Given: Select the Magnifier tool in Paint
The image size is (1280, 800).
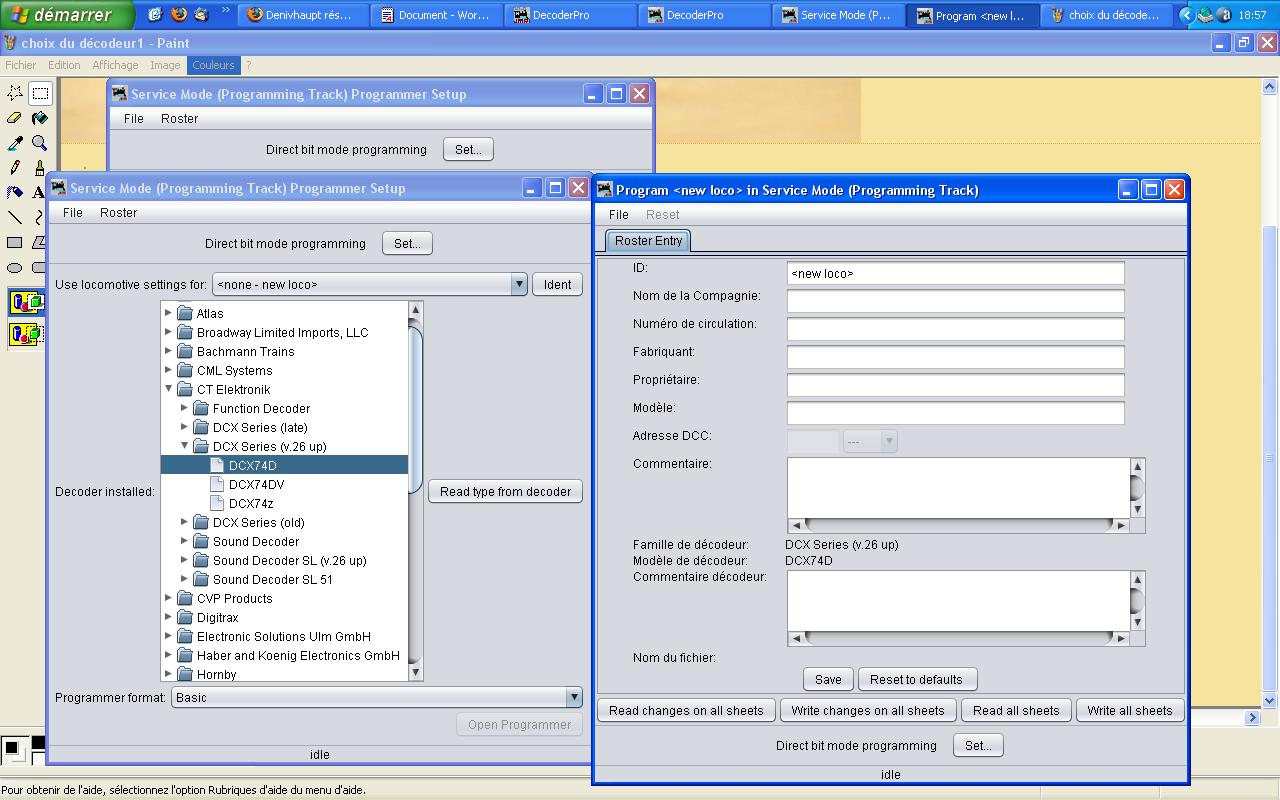Looking at the screenshot, I should 40,143.
